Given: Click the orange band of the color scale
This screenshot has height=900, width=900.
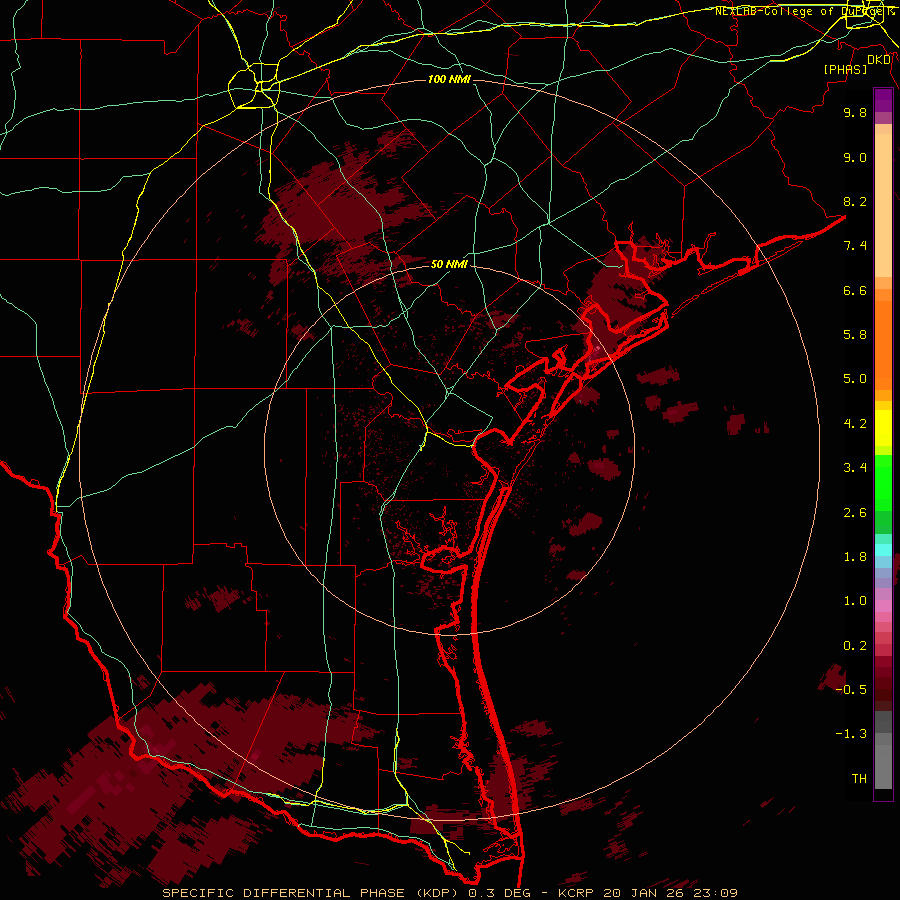Looking at the screenshot, I should [x=883, y=344].
